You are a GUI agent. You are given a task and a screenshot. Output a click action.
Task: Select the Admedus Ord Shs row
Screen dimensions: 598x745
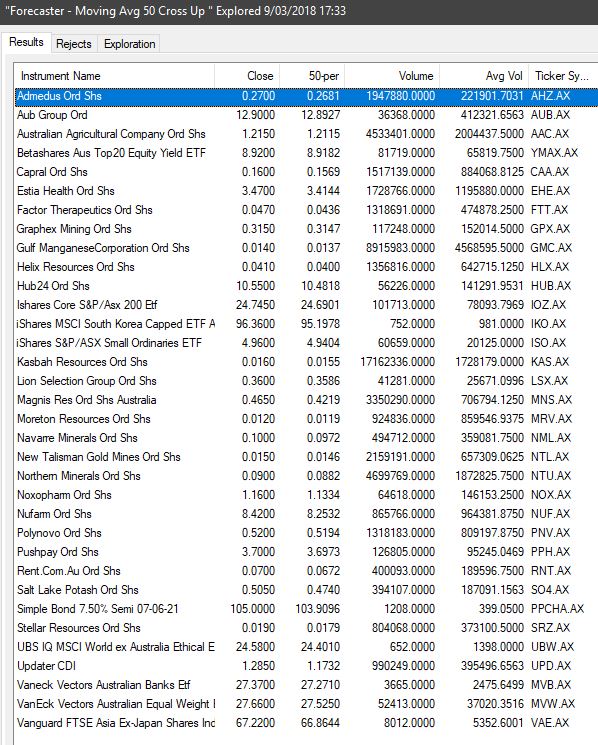pyautogui.click(x=306, y=96)
